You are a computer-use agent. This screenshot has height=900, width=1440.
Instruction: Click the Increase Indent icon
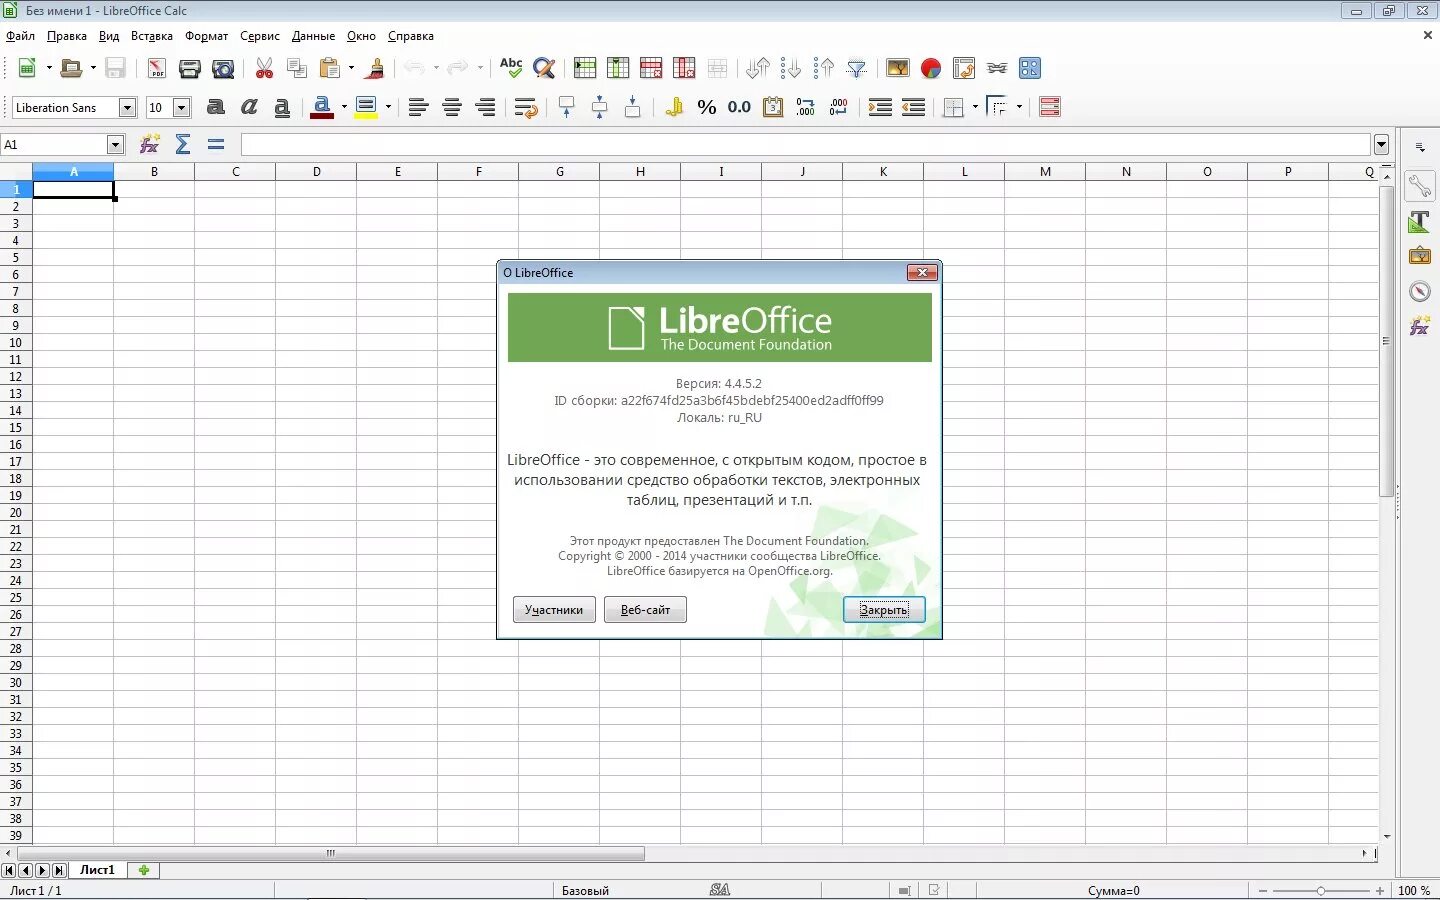click(x=880, y=107)
